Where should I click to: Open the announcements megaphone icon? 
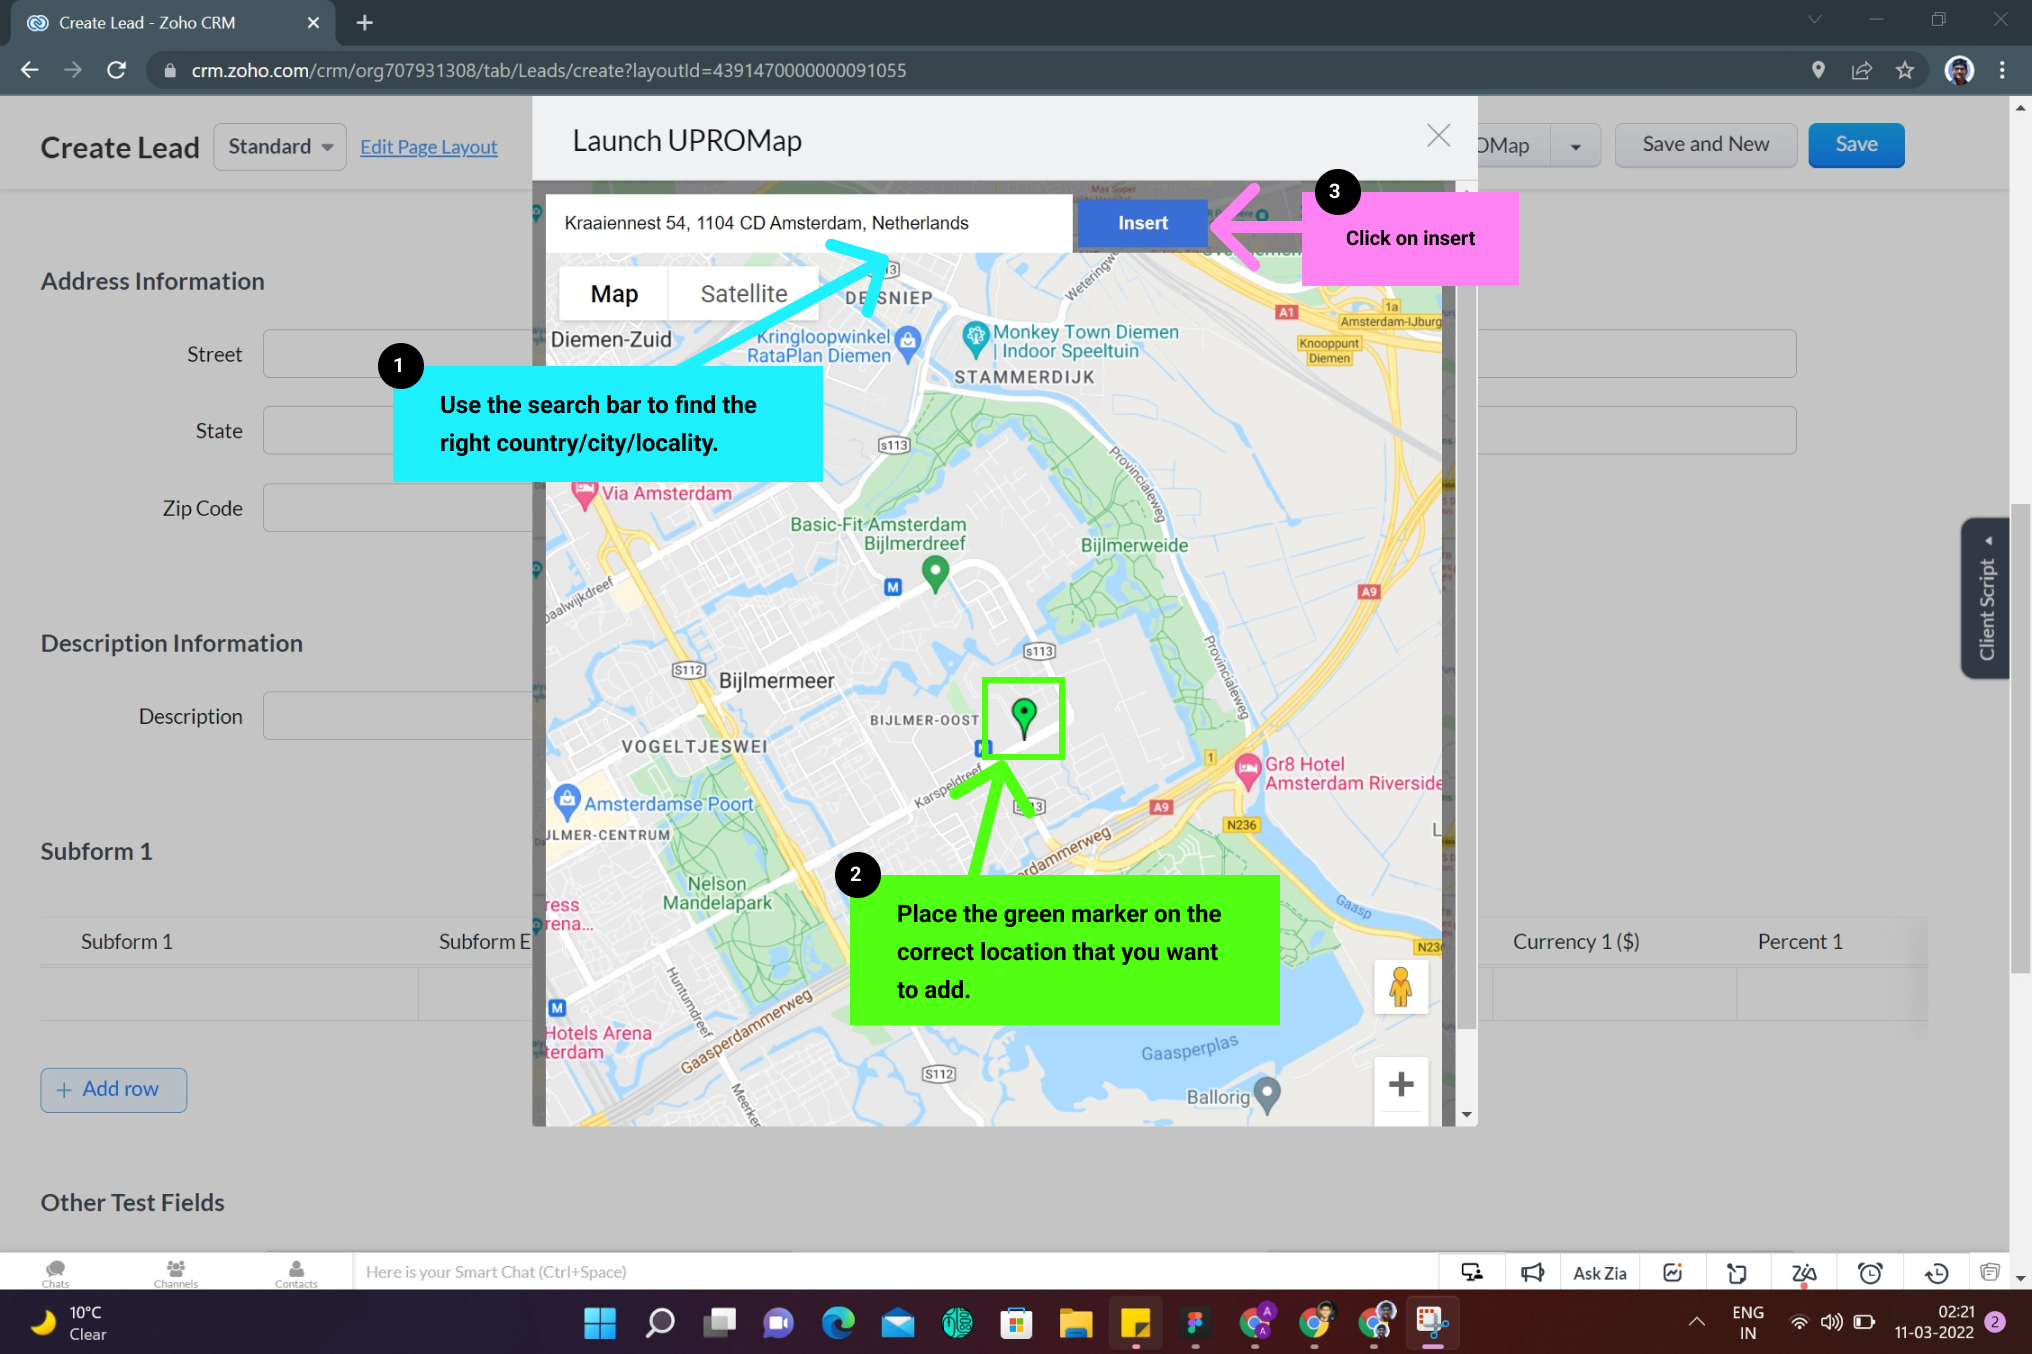pos(1532,1272)
